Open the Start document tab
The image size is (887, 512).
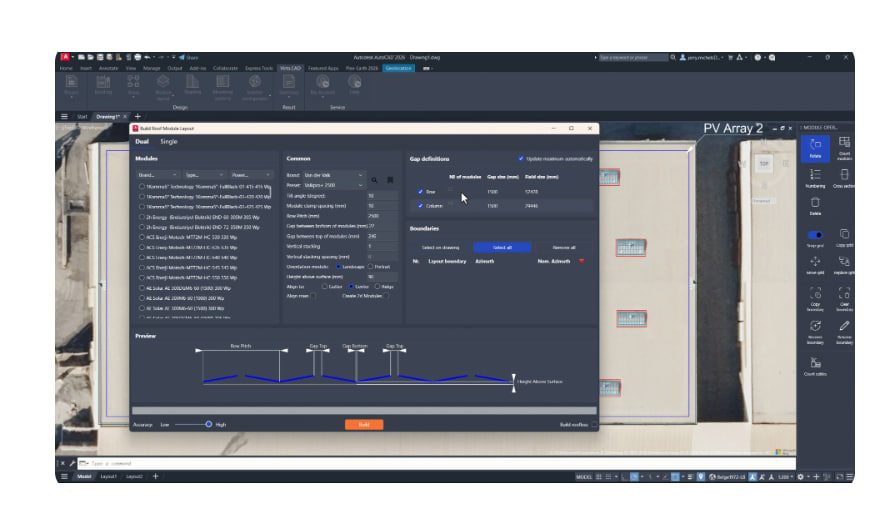coord(83,117)
